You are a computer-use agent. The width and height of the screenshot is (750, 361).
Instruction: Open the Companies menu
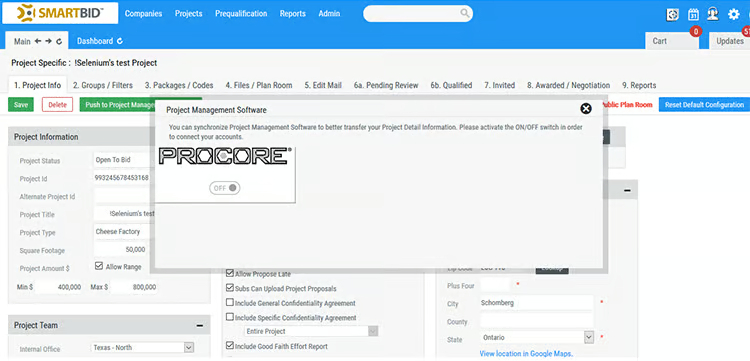click(143, 13)
